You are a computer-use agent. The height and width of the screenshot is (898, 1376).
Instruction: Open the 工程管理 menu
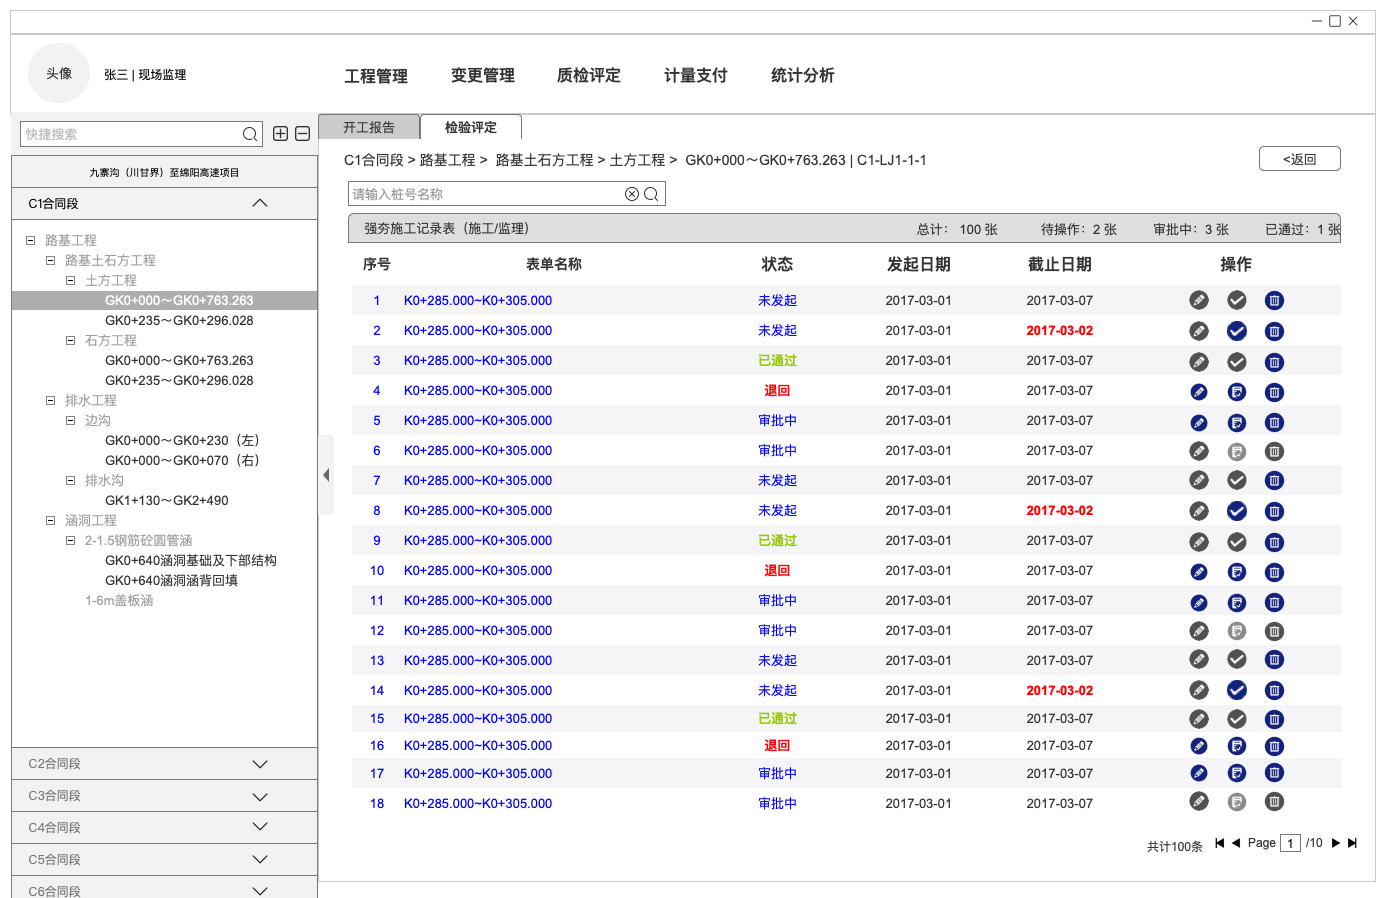(x=376, y=76)
